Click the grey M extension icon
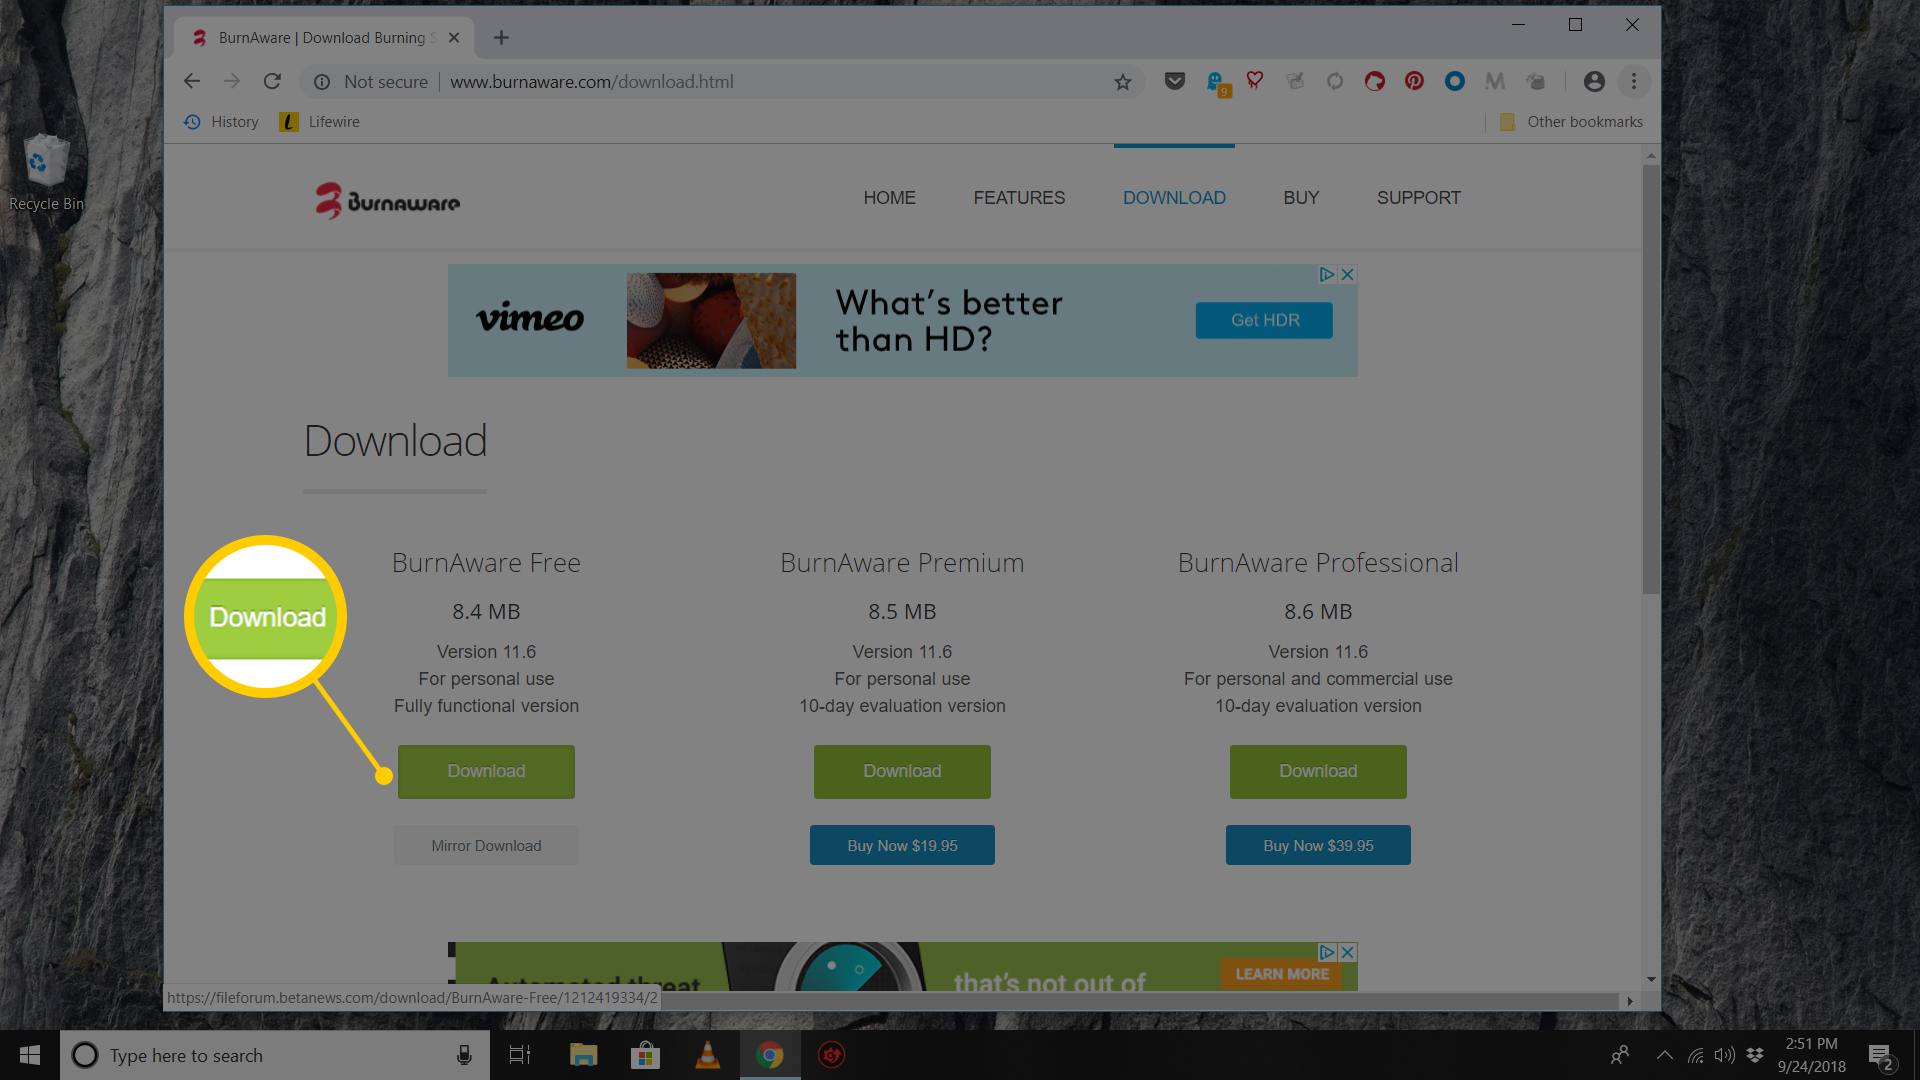This screenshot has width=1920, height=1080. pos(1495,82)
